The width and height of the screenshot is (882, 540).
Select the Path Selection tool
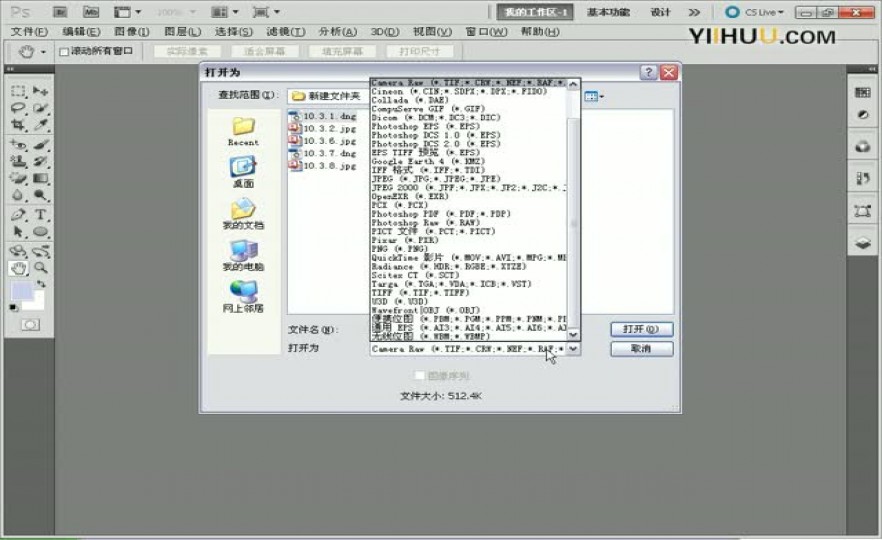pyautogui.click(x=18, y=231)
